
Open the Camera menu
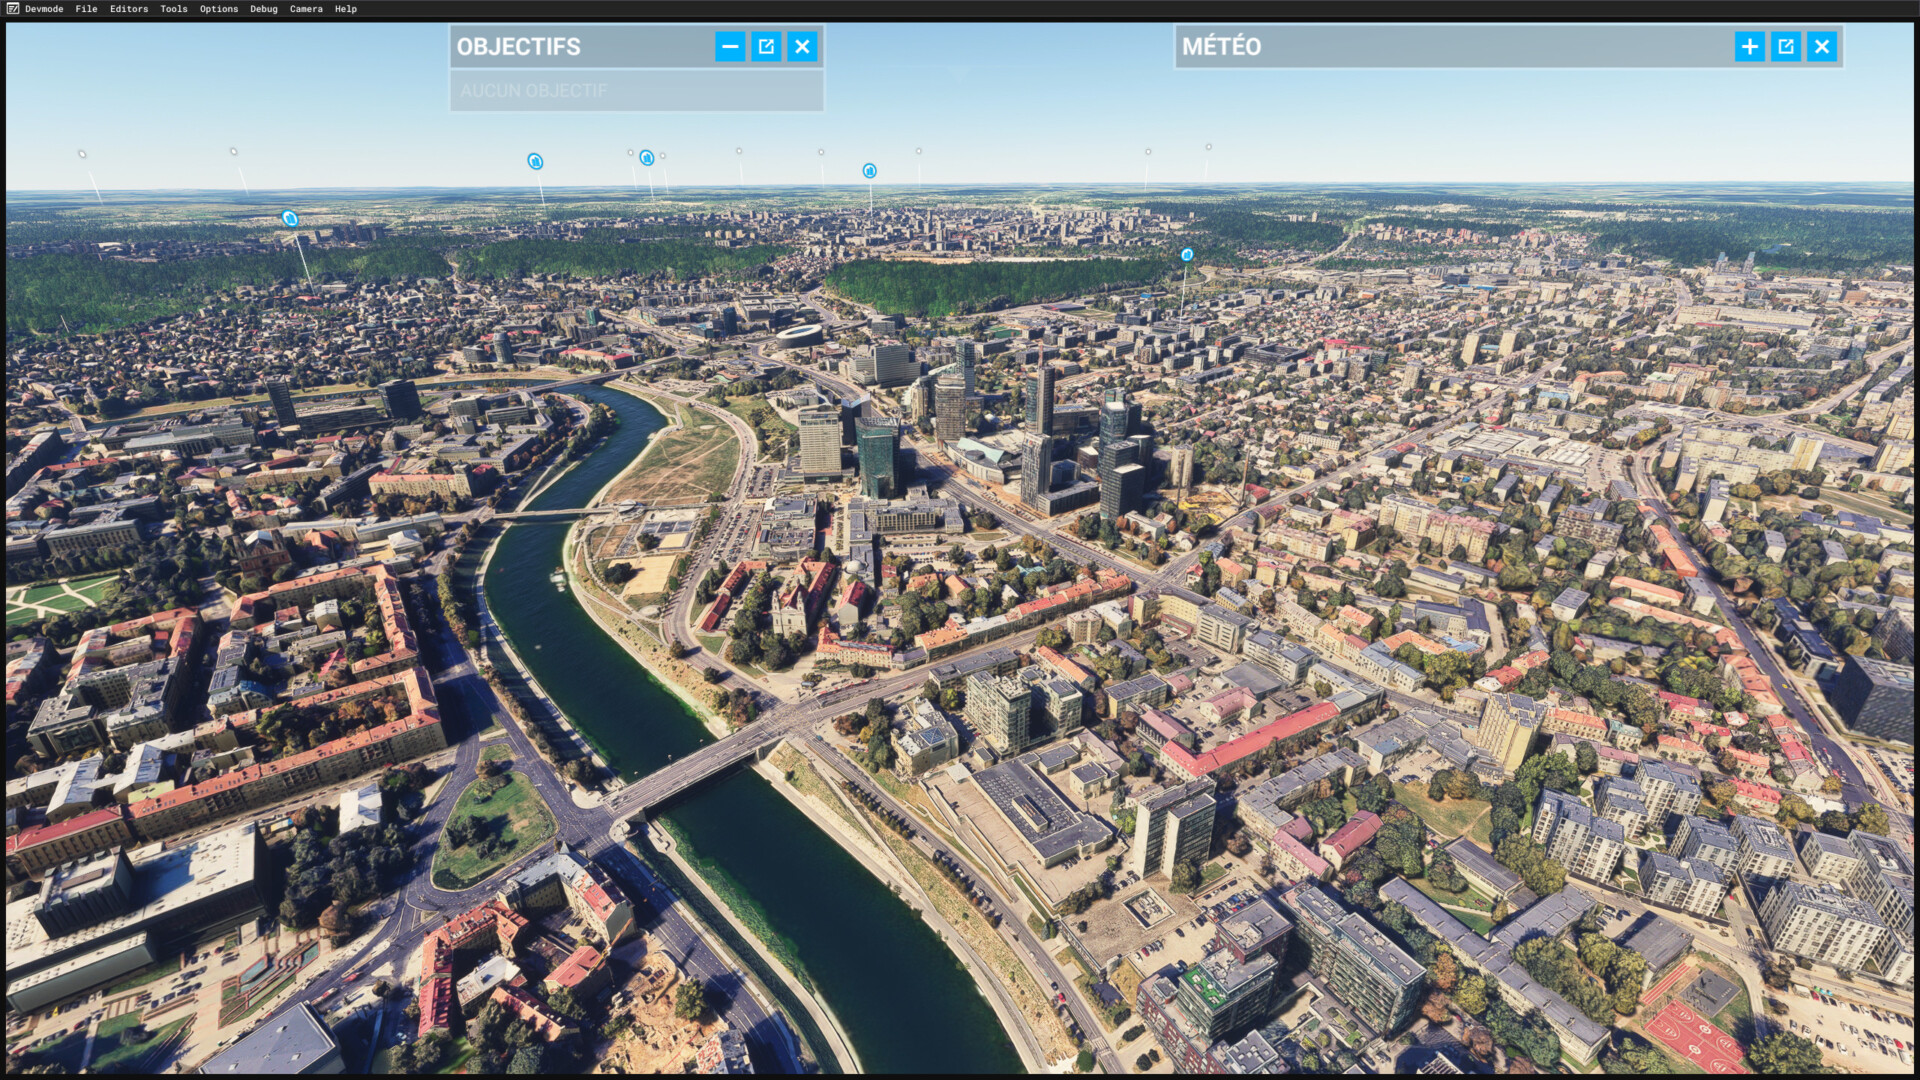click(x=306, y=9)
